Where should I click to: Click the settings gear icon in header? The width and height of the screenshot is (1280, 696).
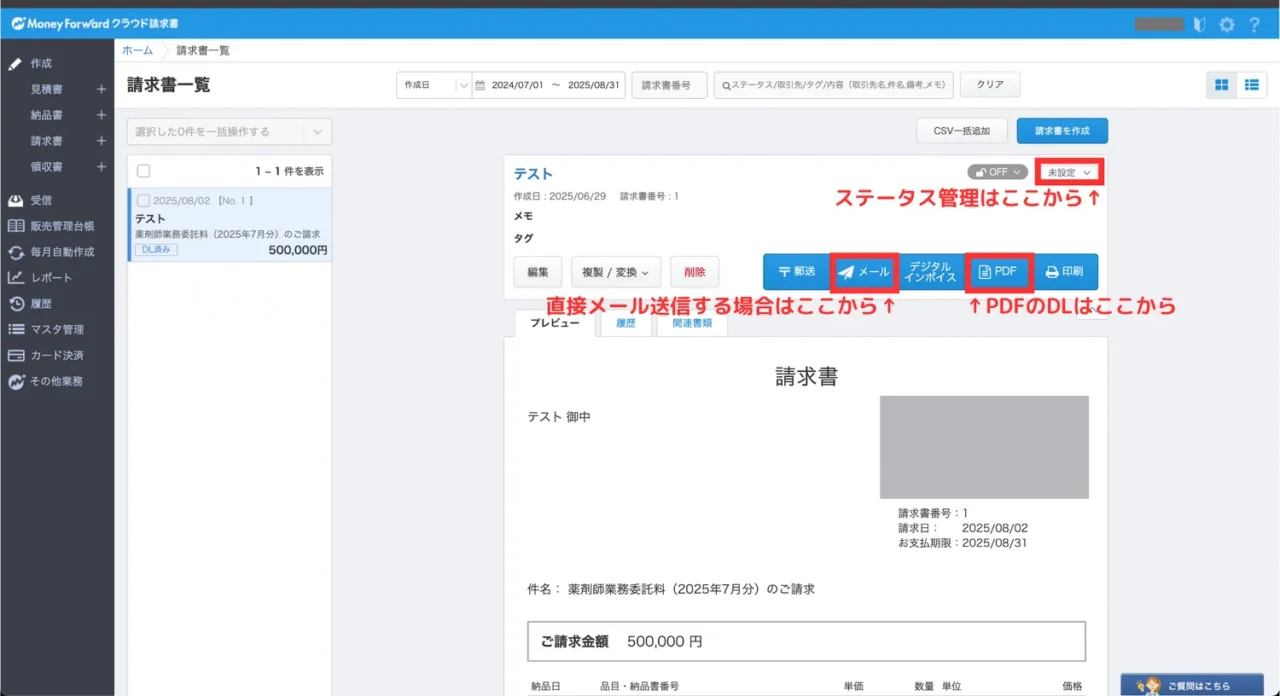(x=1227, y=24)
